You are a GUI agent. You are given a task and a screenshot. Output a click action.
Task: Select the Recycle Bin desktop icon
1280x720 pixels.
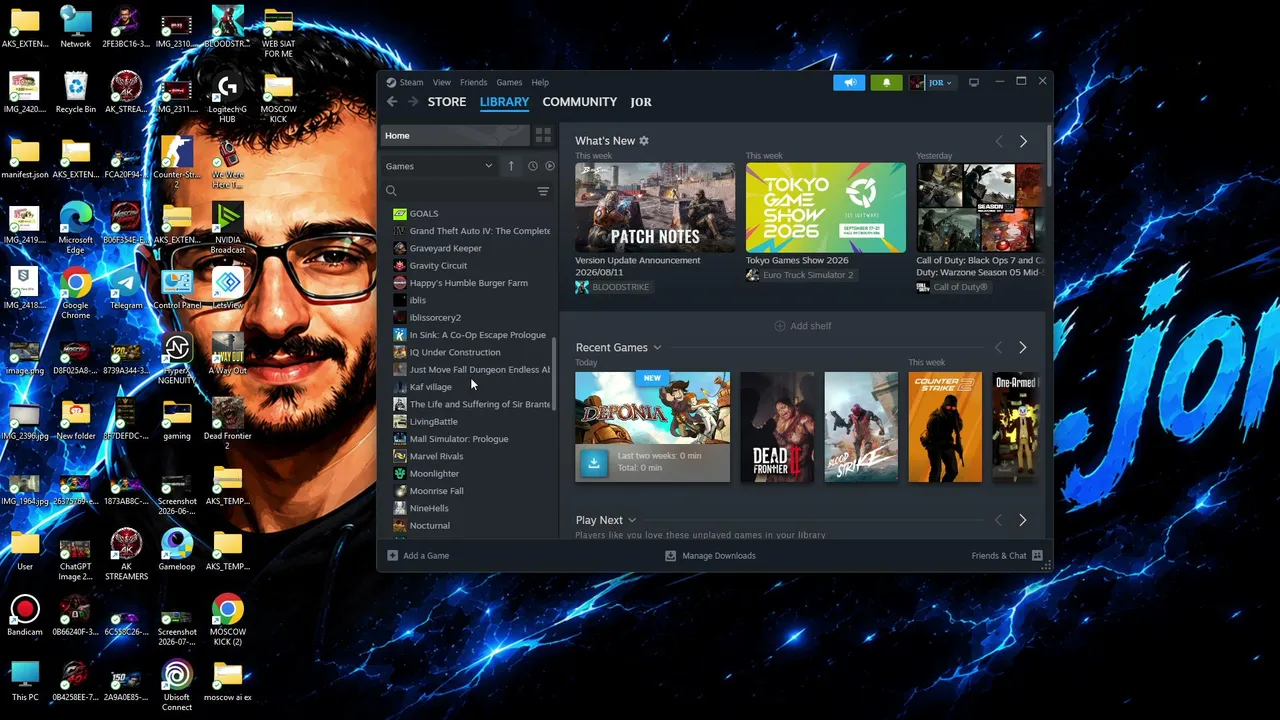pyautogui.click(x=76, y=93)
